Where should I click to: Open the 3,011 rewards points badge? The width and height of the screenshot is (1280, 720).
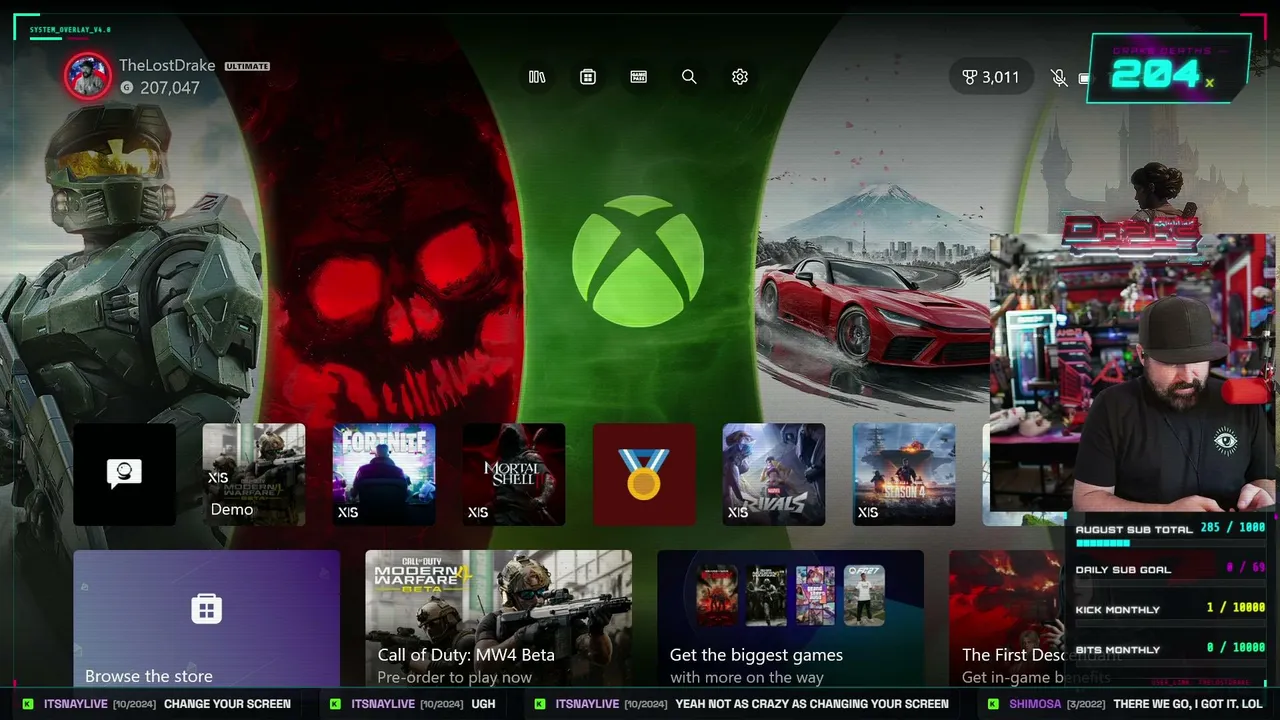(991, 77)
